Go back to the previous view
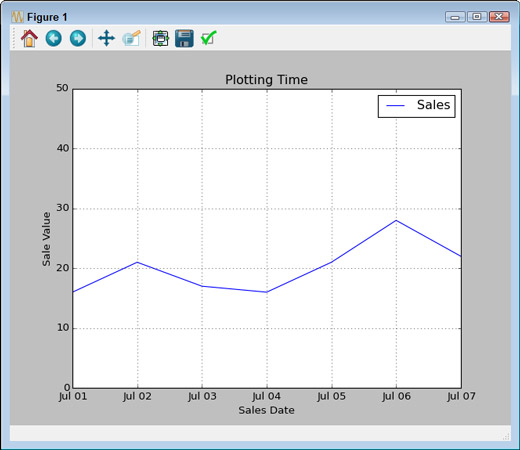The width and height of the screenshot is (520, 450). click(53, 38)
